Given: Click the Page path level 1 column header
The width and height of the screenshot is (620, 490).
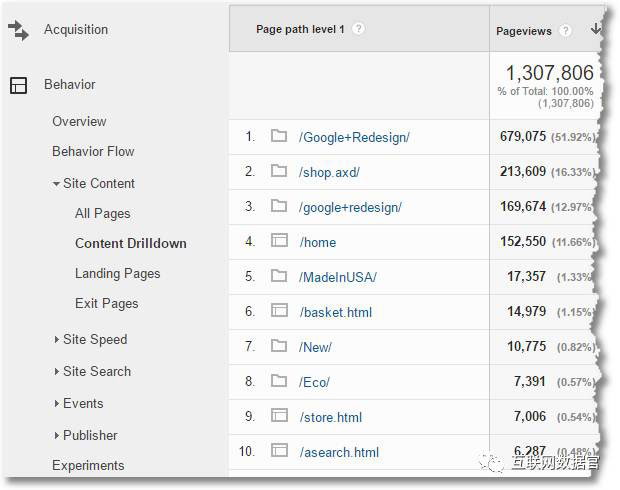Looking at the screenshot, I should 300,29.
